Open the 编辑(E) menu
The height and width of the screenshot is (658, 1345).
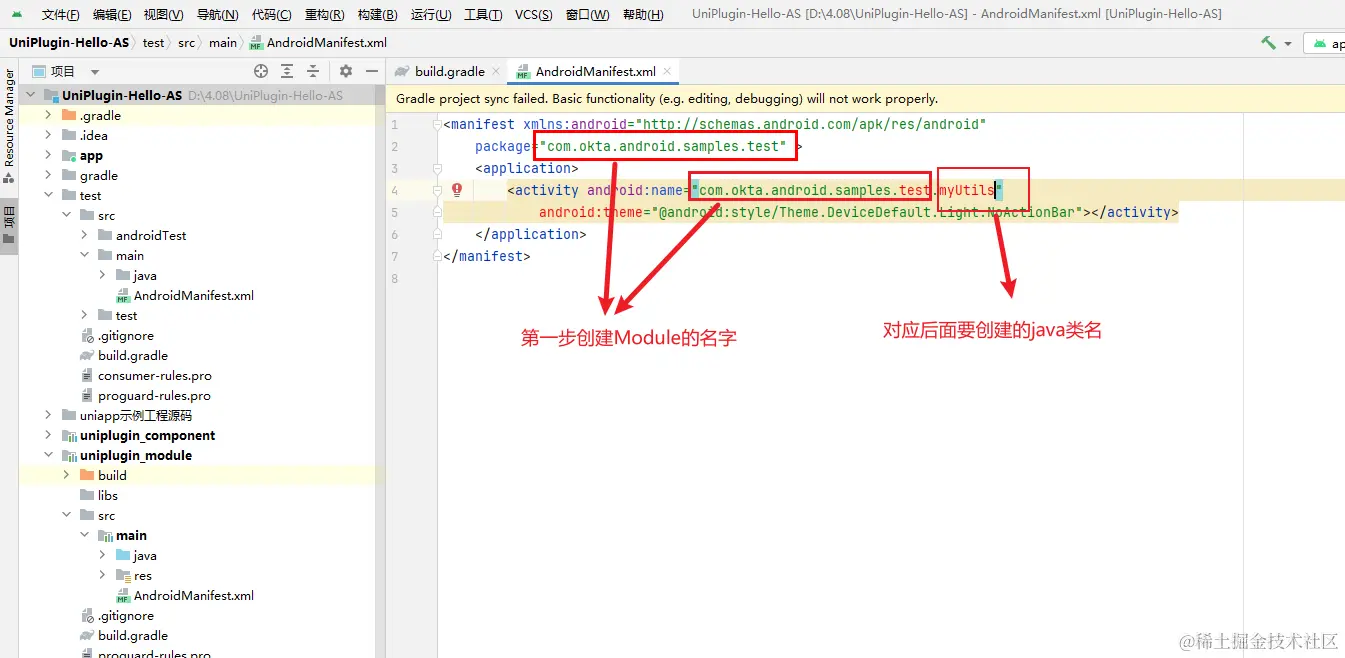(x=112, y=14)
